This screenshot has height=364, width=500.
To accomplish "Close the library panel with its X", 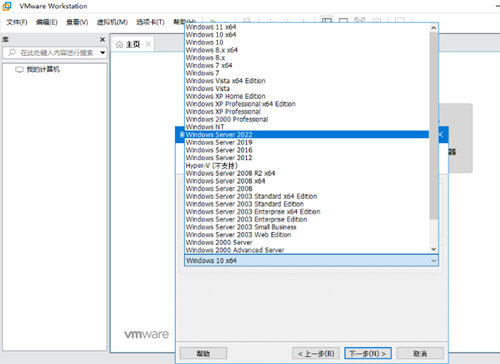I will click(102, 39).
